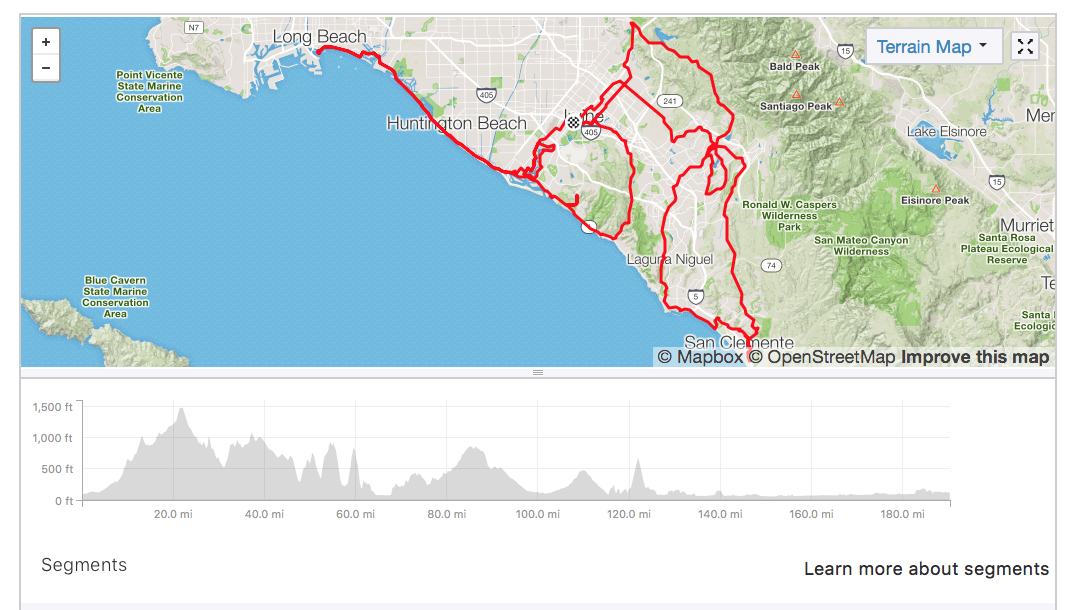
Task: Click the elevation peak near 20 miles
Action: (181, 410)
